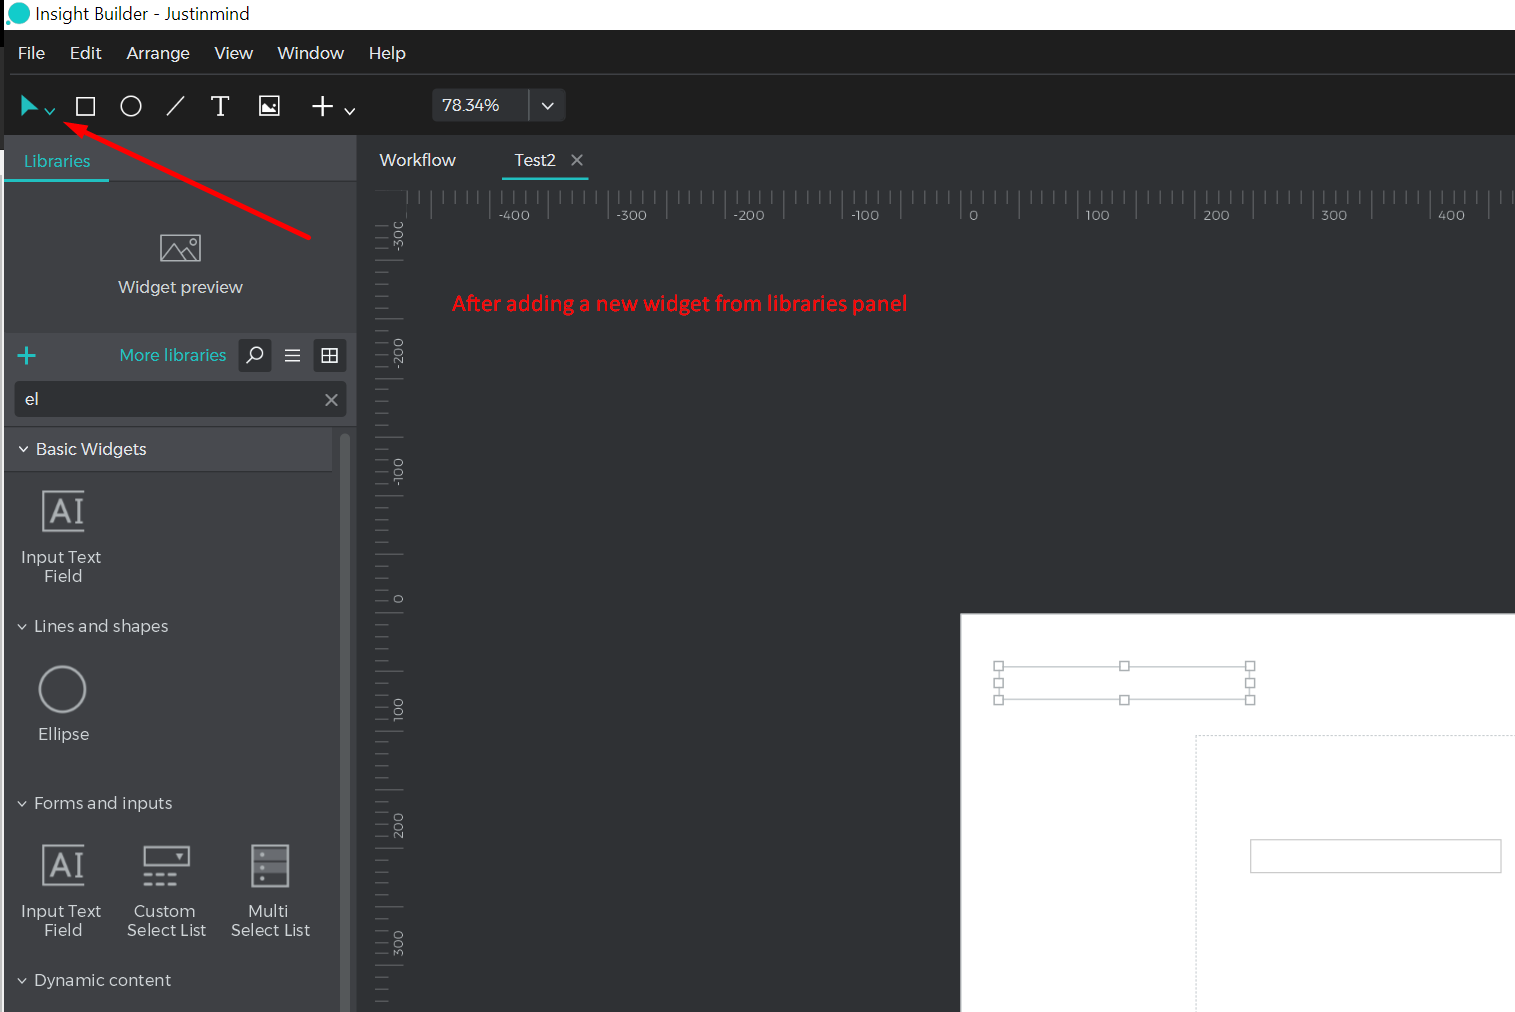Open the add-widget dropdown chevron
The width and height of the screenshot is (1515, 1012).
350,111
